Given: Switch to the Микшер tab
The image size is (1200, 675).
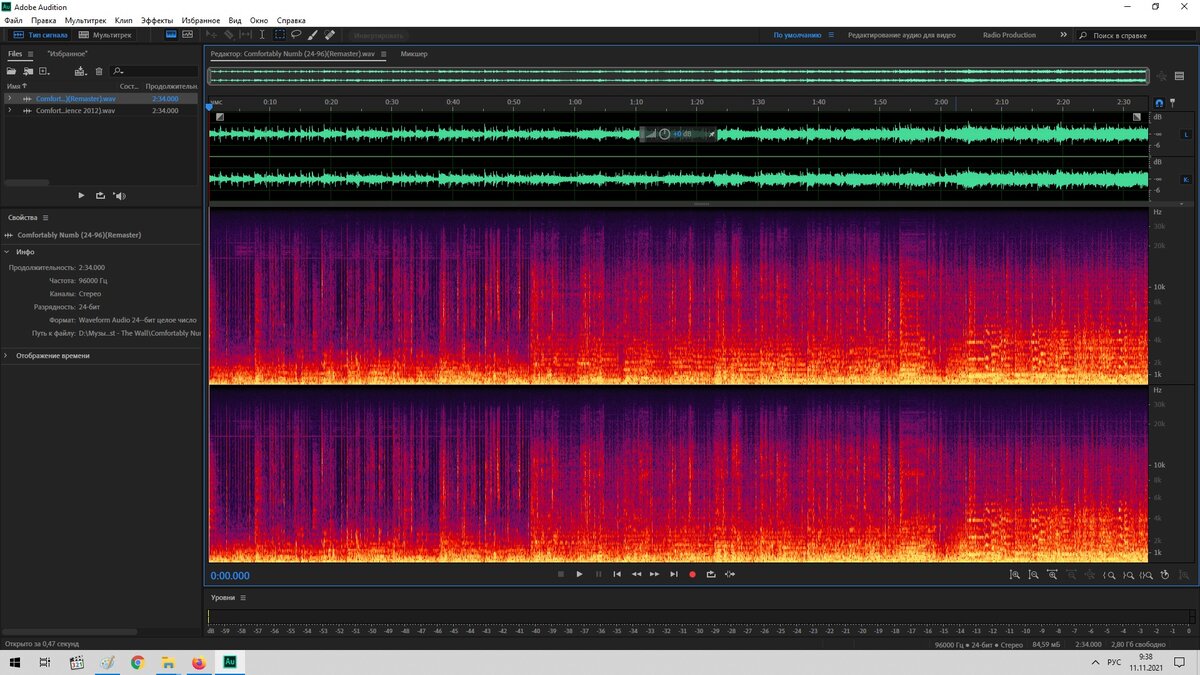Looking at the screenshot, I should click(x=415, y=54).
